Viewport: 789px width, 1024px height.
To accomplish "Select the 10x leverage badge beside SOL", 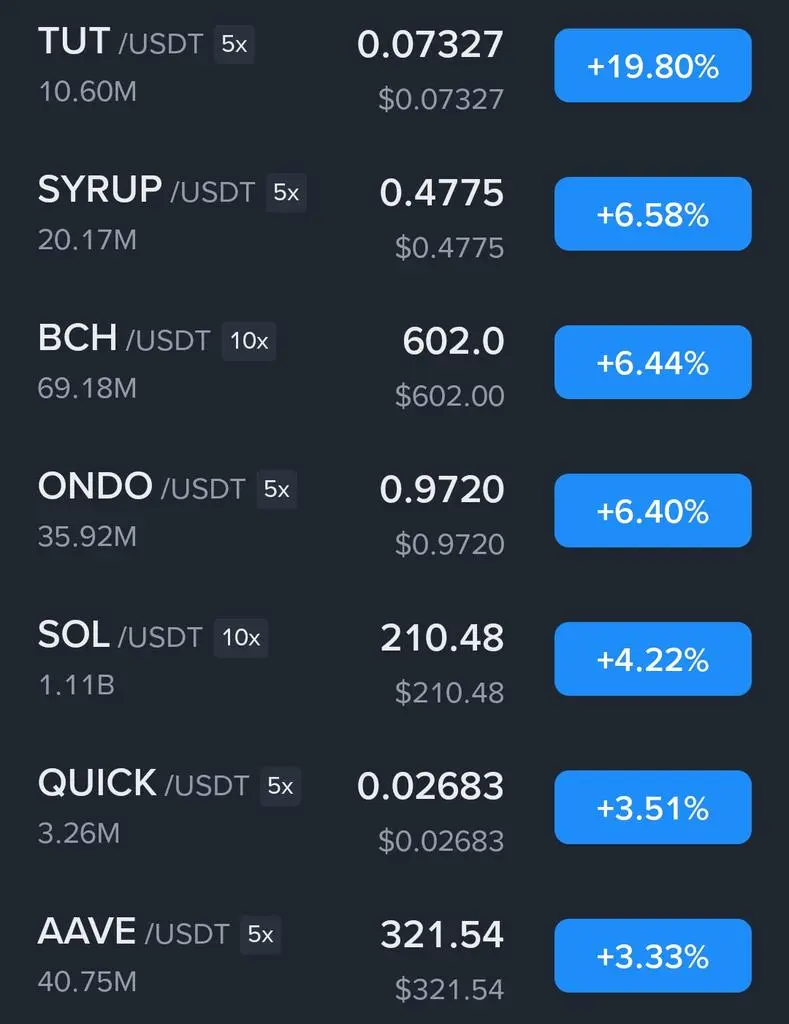I will [x=241, y=637].
